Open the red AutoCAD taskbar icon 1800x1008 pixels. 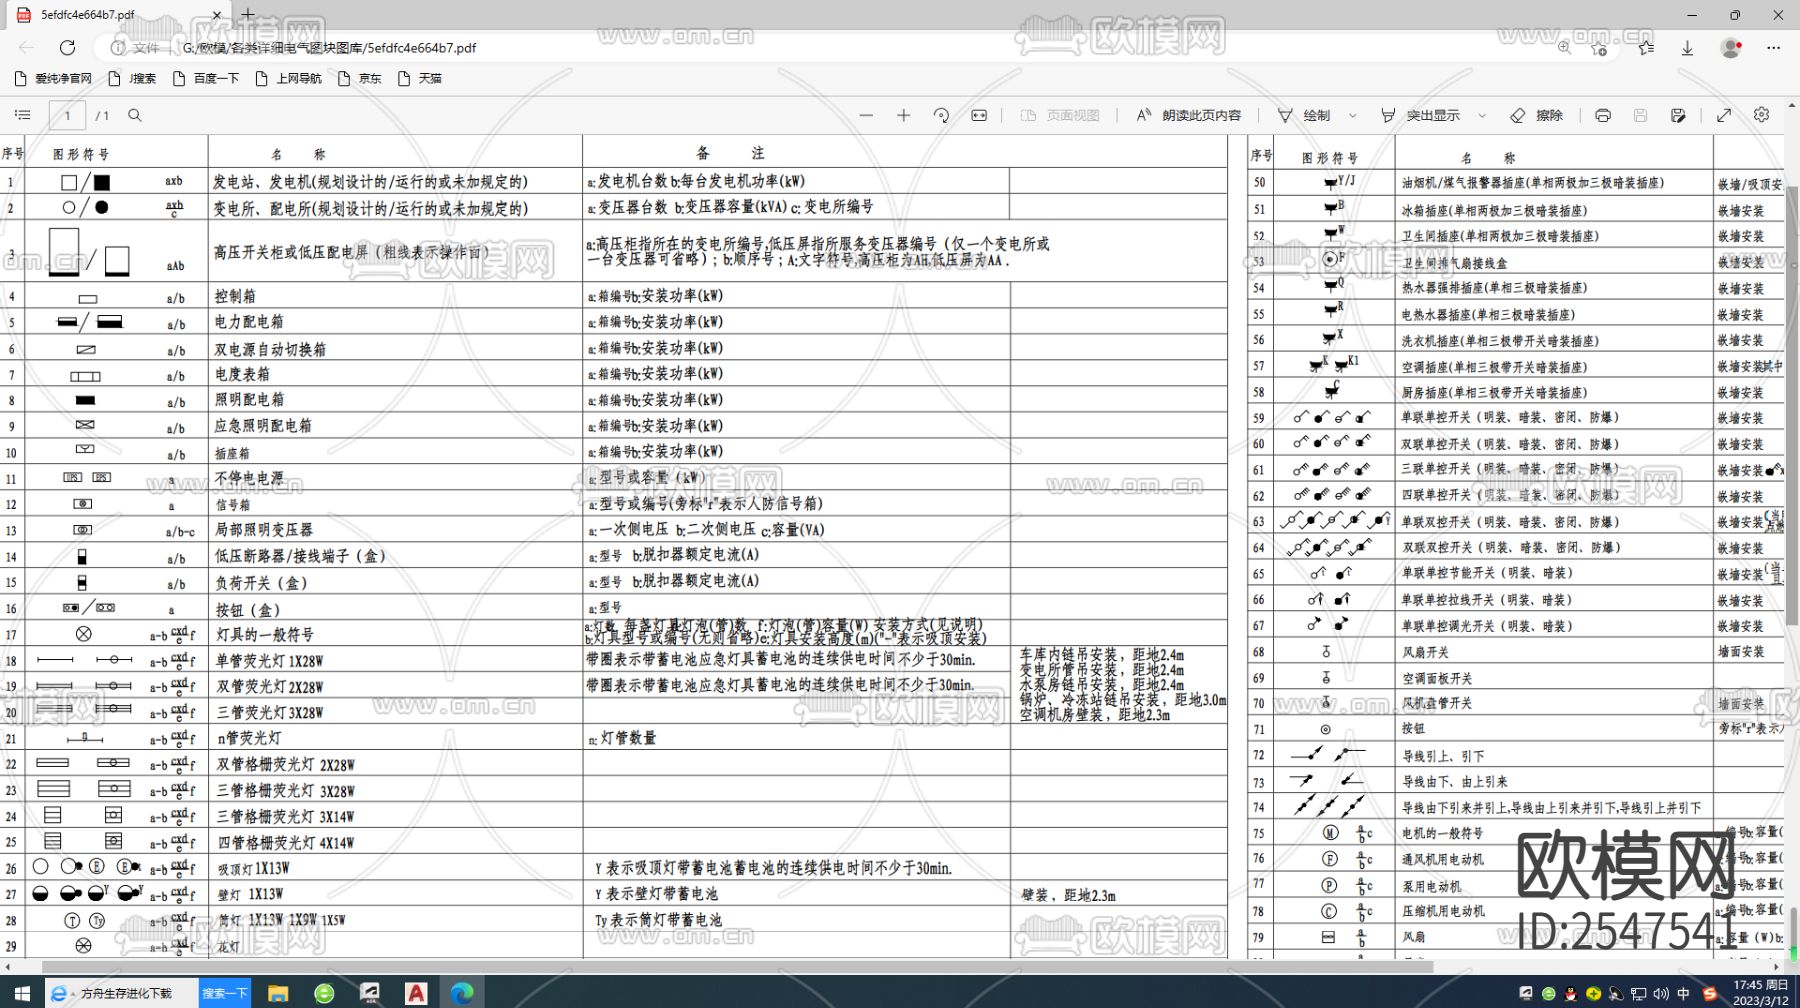click(x=416, y=992)
